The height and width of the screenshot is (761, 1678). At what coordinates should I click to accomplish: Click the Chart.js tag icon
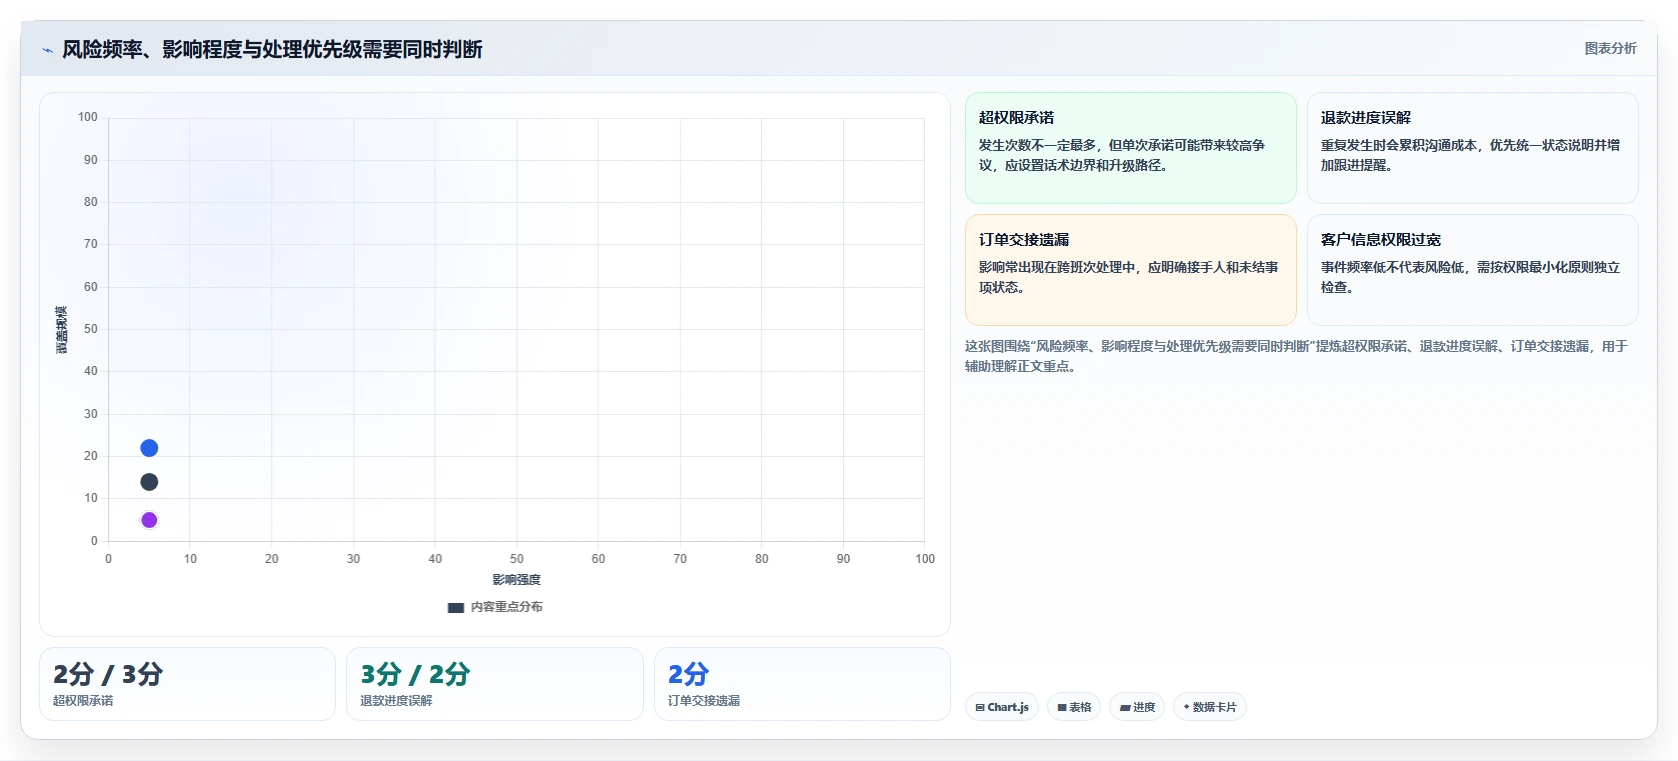point(980,707)
